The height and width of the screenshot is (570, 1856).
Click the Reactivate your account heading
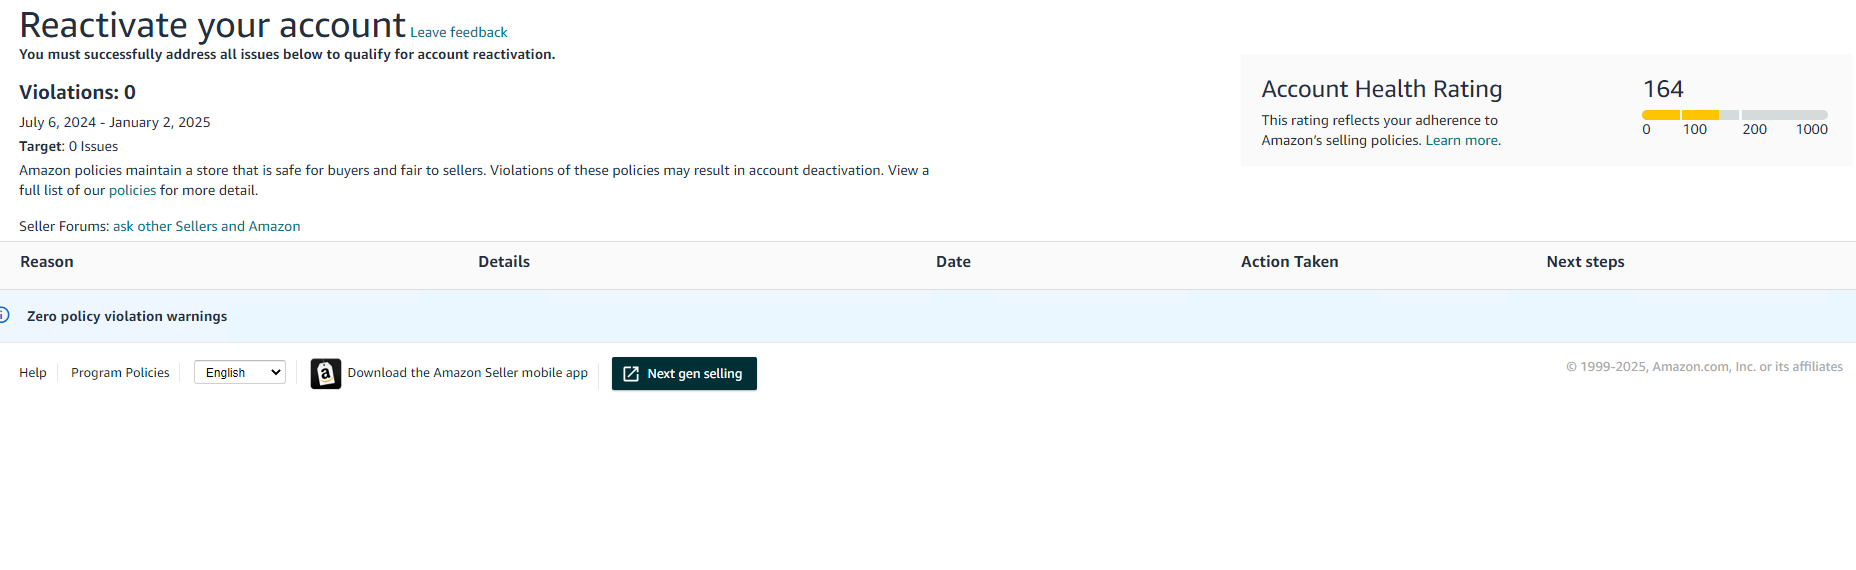coord(212,25)
